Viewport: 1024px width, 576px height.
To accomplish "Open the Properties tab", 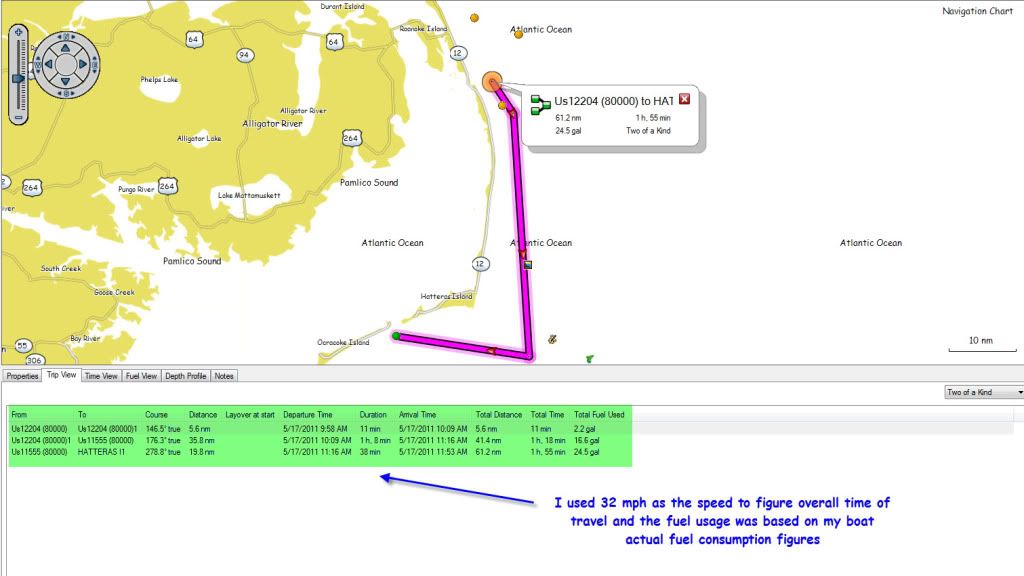I will 21,375.
